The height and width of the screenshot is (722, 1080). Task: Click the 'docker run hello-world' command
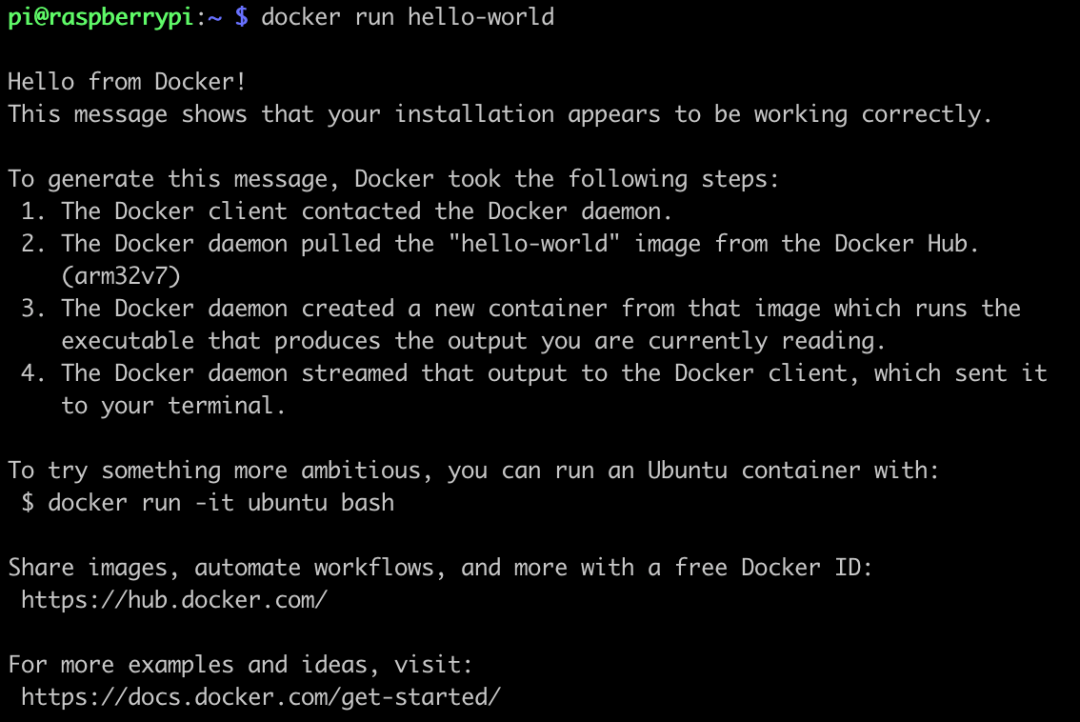tap(407, 17)
